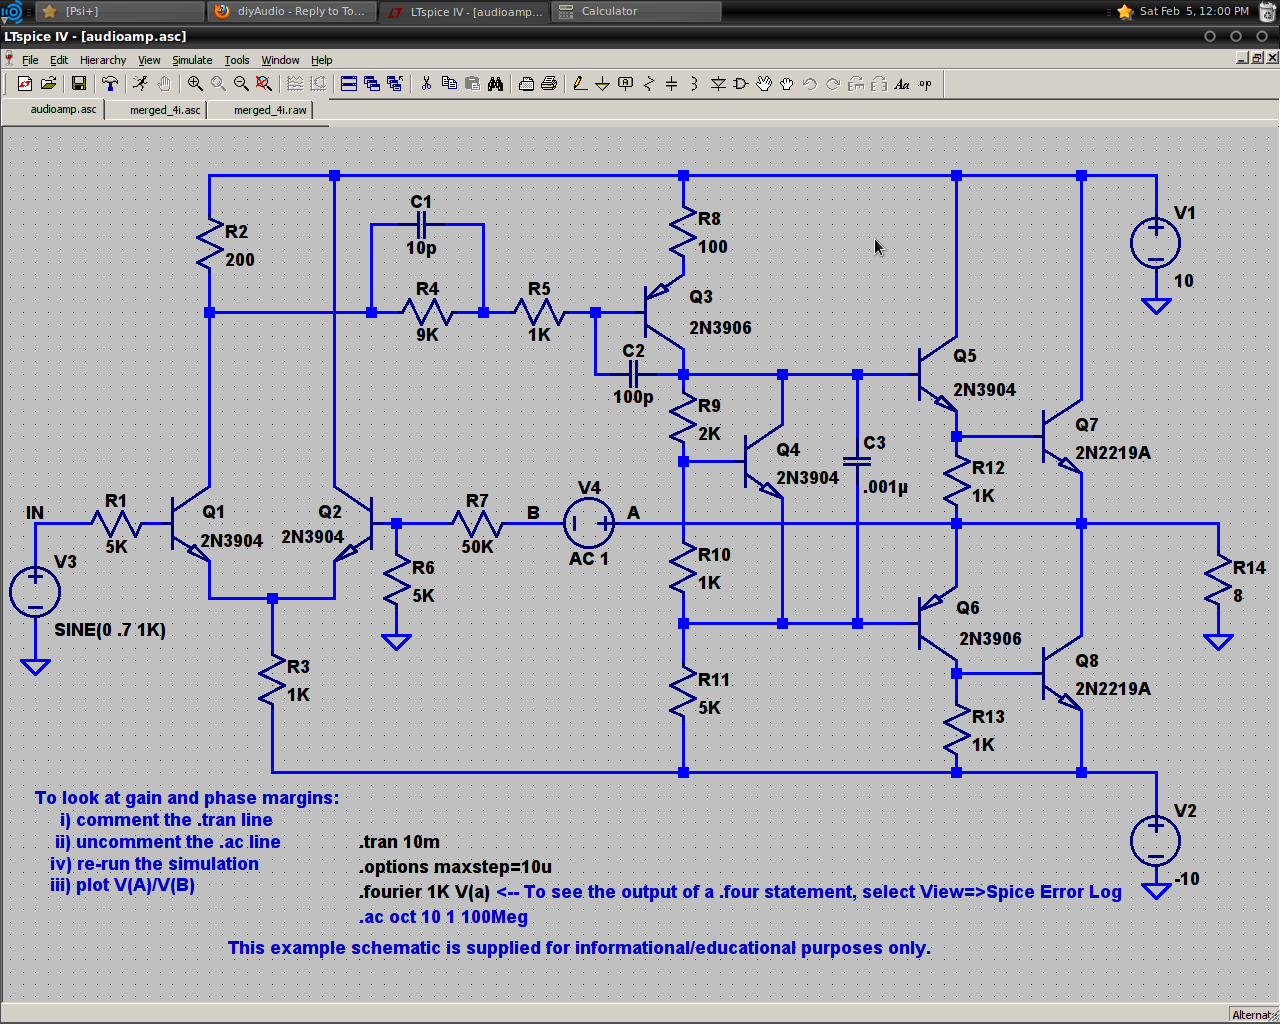Cascade windows using the cascade icon
The height and width of the screenshot is (1024, 1280).
point(372,84)
